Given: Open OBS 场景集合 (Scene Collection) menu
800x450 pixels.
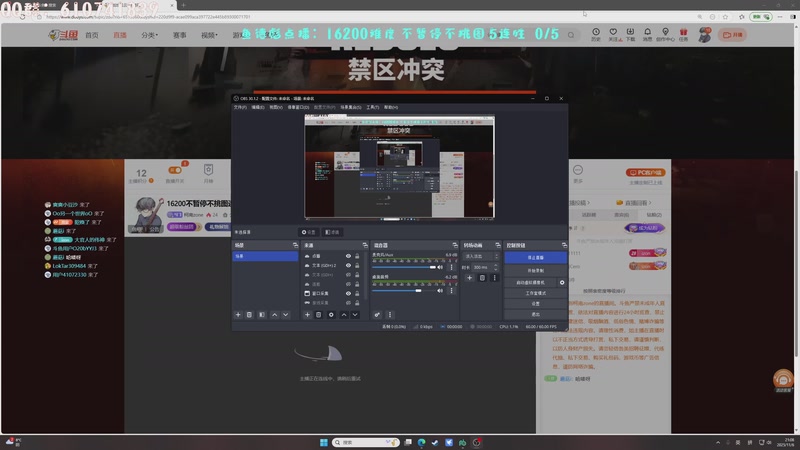Looking at the screenshot, I should pos(351,107).
